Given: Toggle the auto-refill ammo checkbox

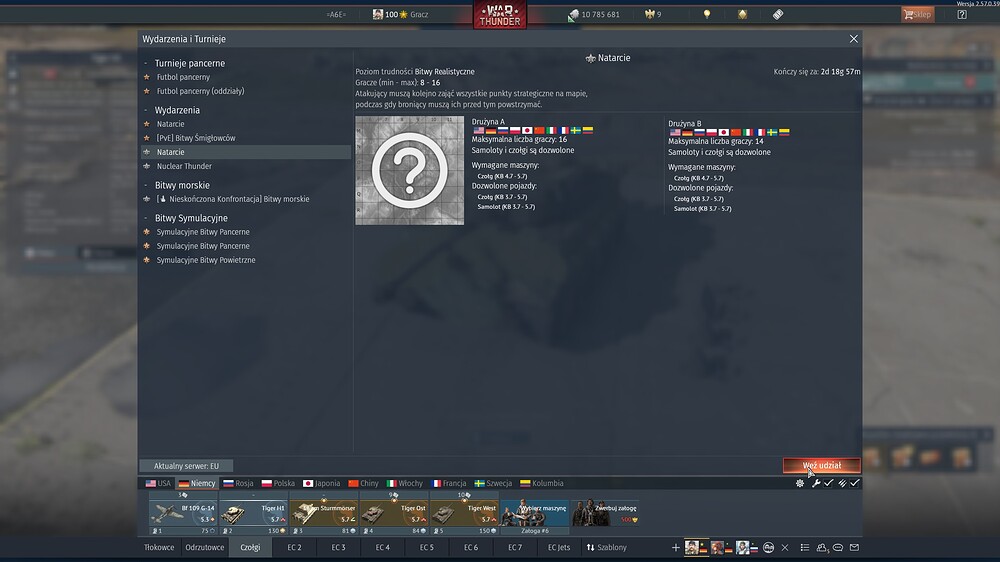Looking at the screenshot, I should [x=855, y=484].
